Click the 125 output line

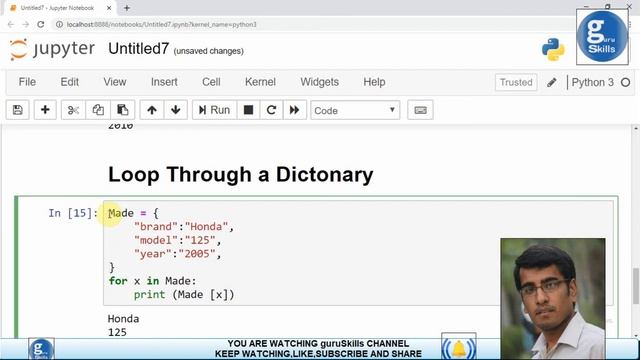tap(117, 332)
